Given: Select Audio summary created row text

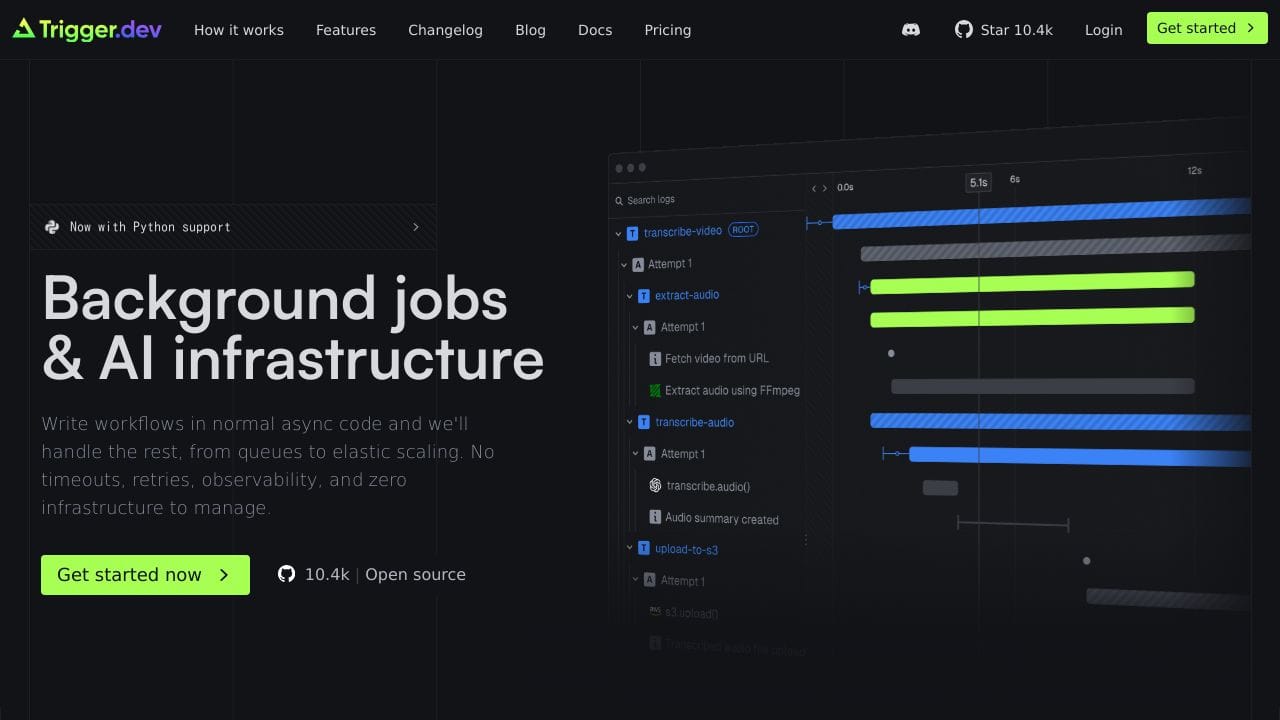Looking at the screenshot, I should pos(722,518).
